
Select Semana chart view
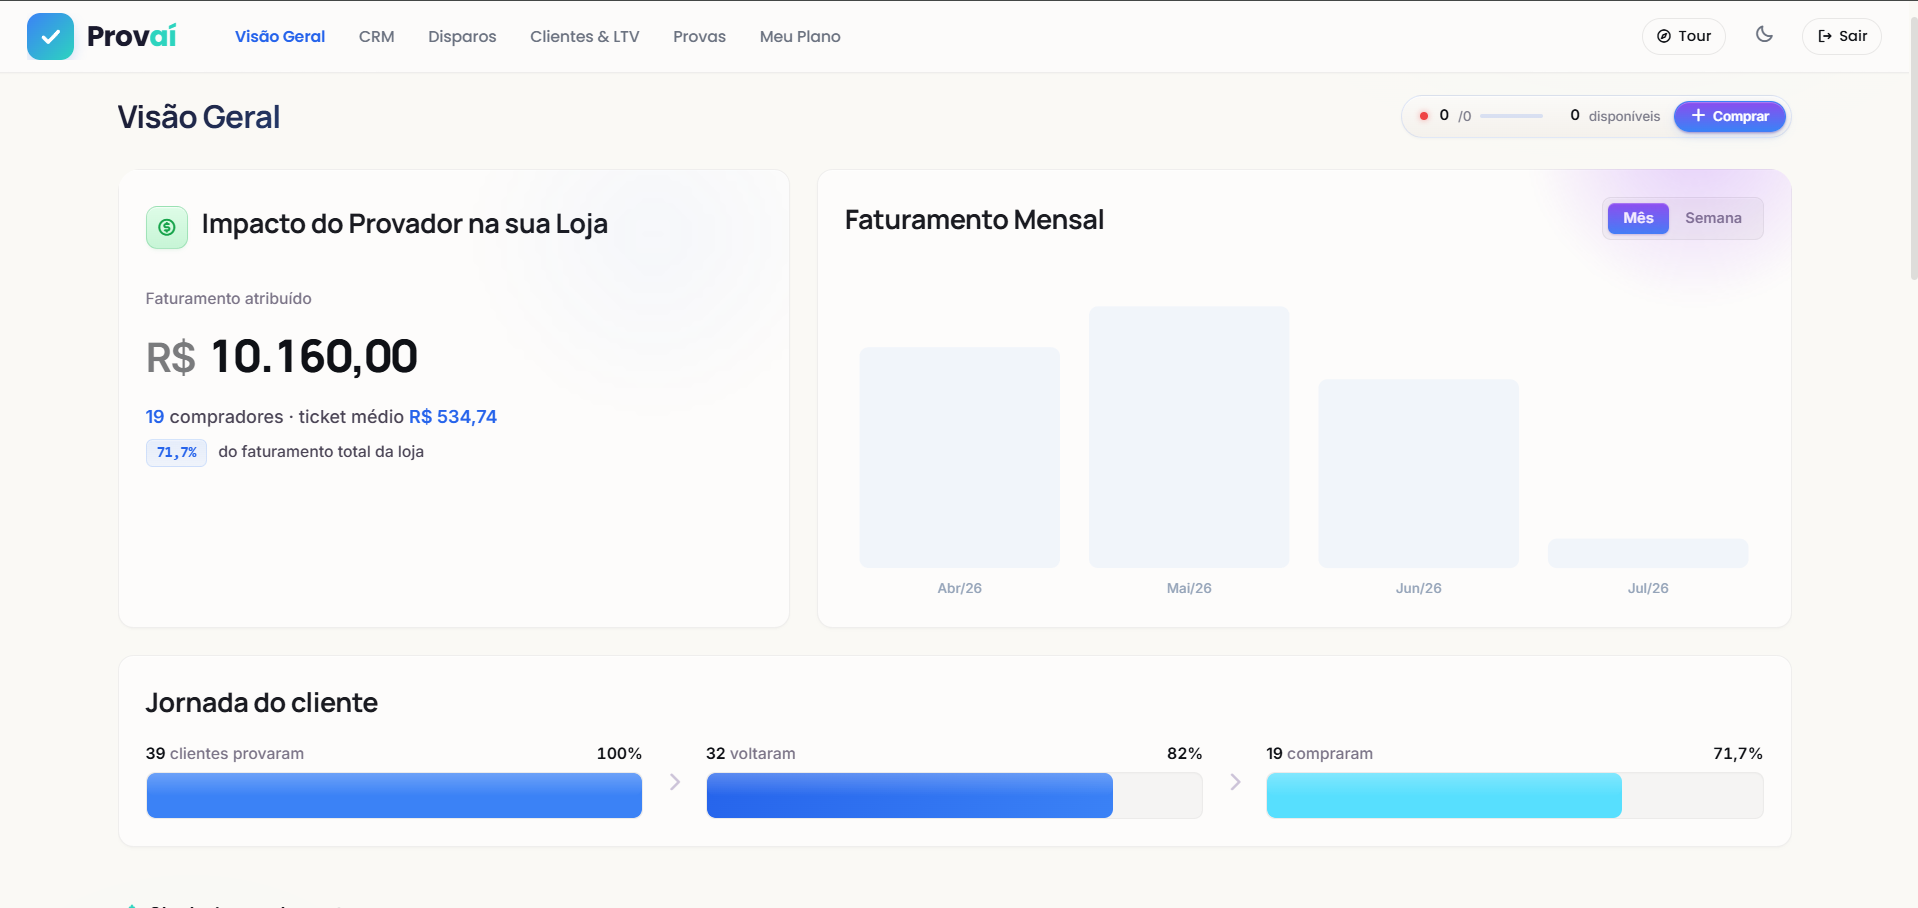tap(1713, 218)
